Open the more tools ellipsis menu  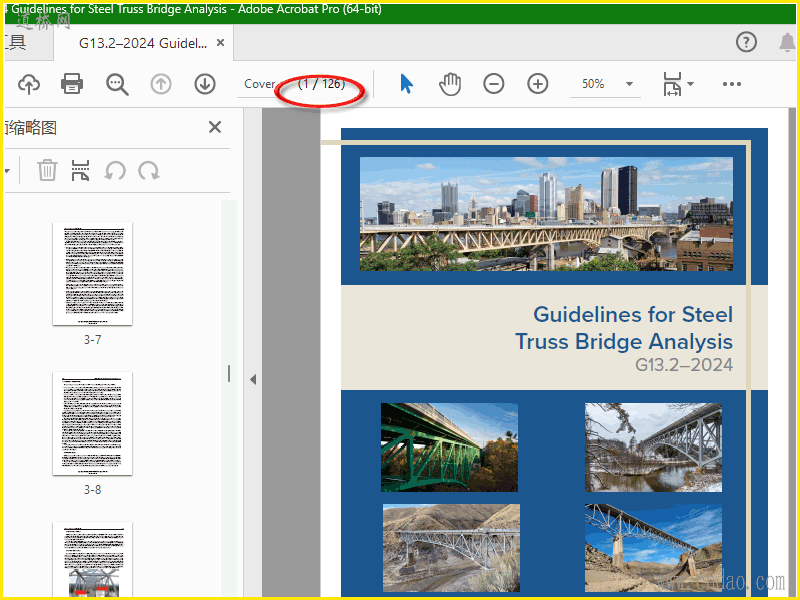point(732,84)
